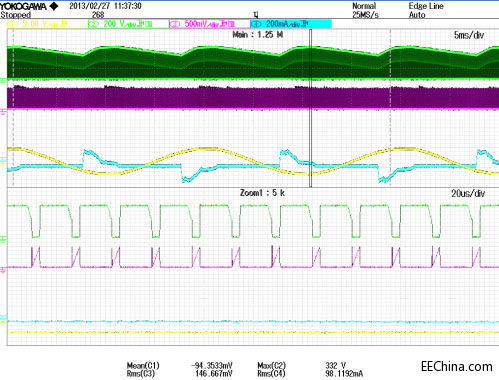
Task: Click the 'Rms(C3)' measurement label
Action: 141,374
